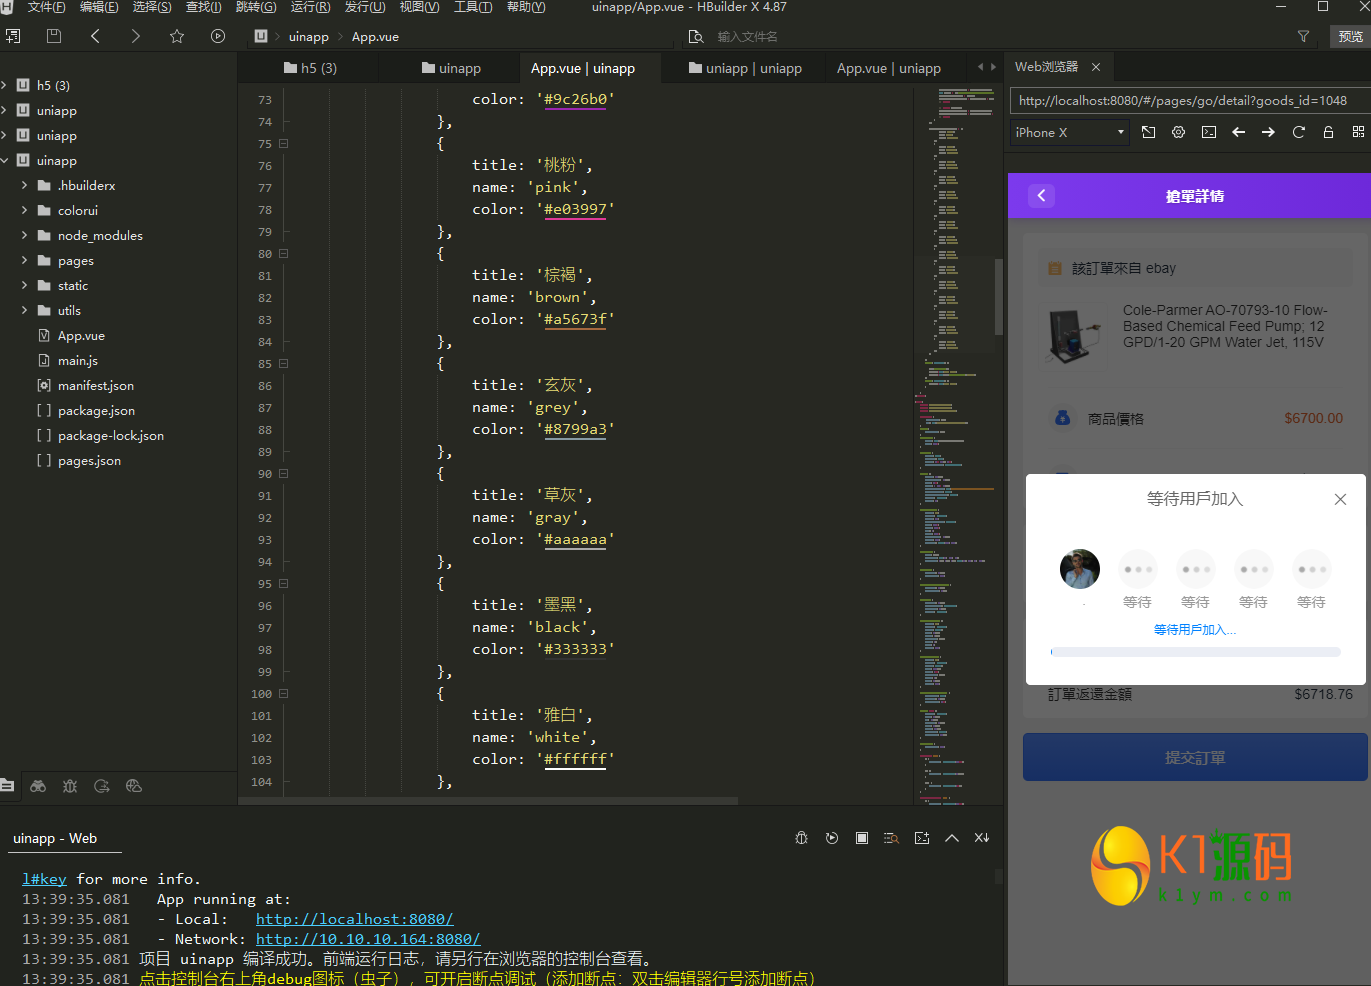The image size is (1371, 986).
Task: Expand the node_modules folder
Action: coord(24,235)
